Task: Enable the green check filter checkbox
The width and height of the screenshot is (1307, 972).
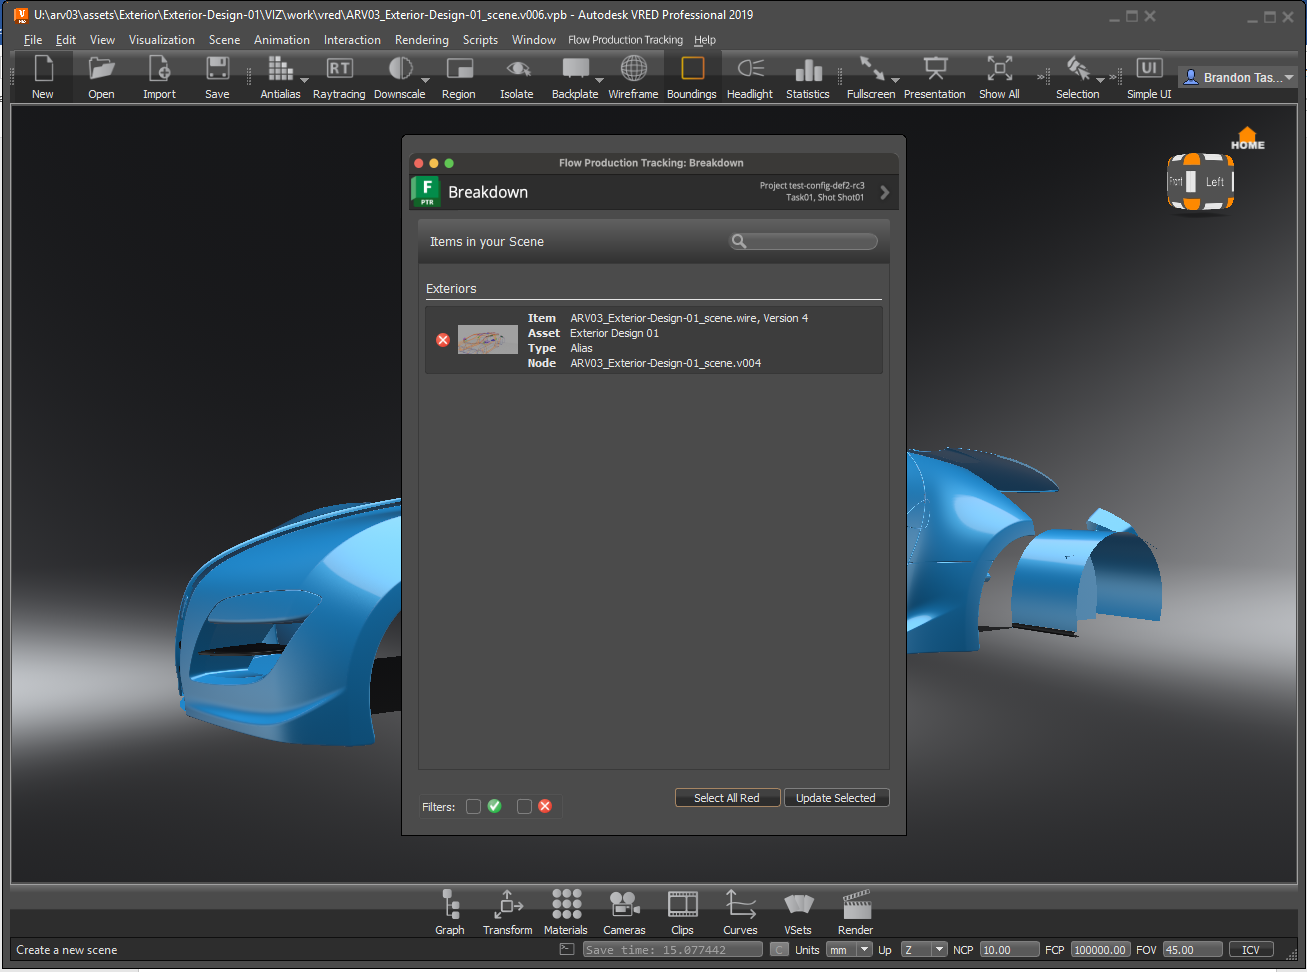Action: coord(474,806)
